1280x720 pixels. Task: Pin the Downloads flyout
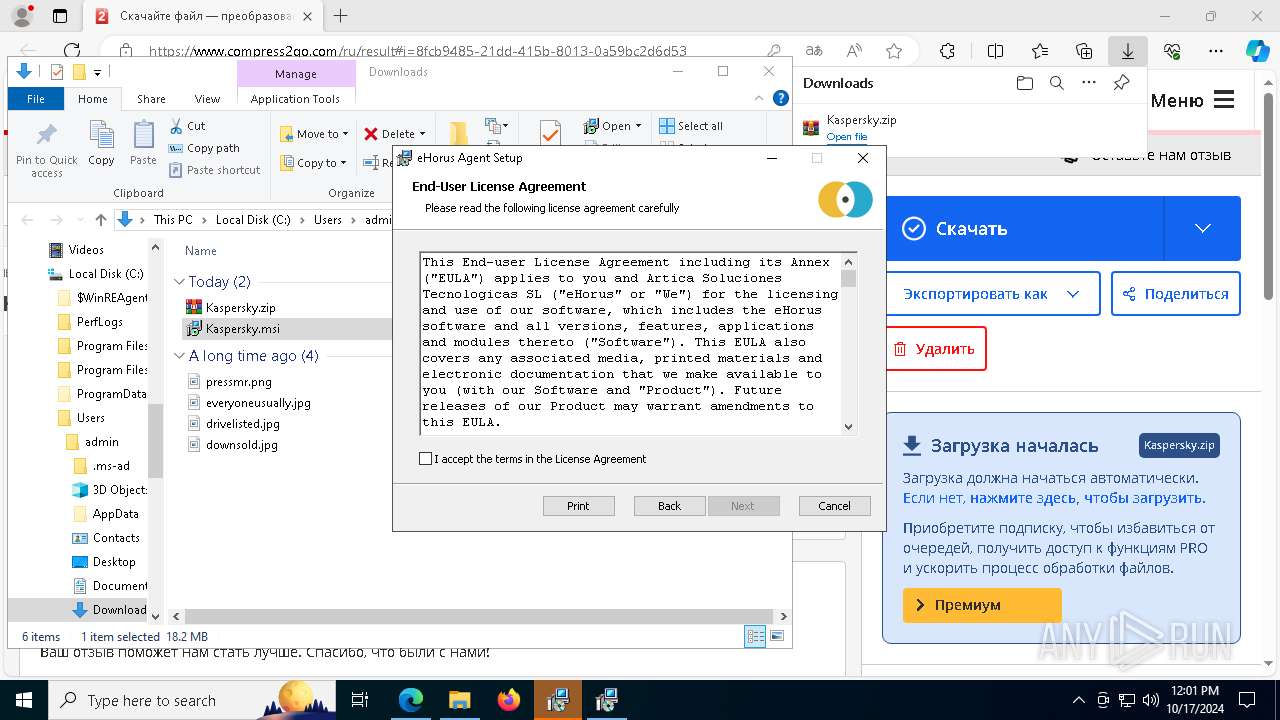(x=1121, y=83)
